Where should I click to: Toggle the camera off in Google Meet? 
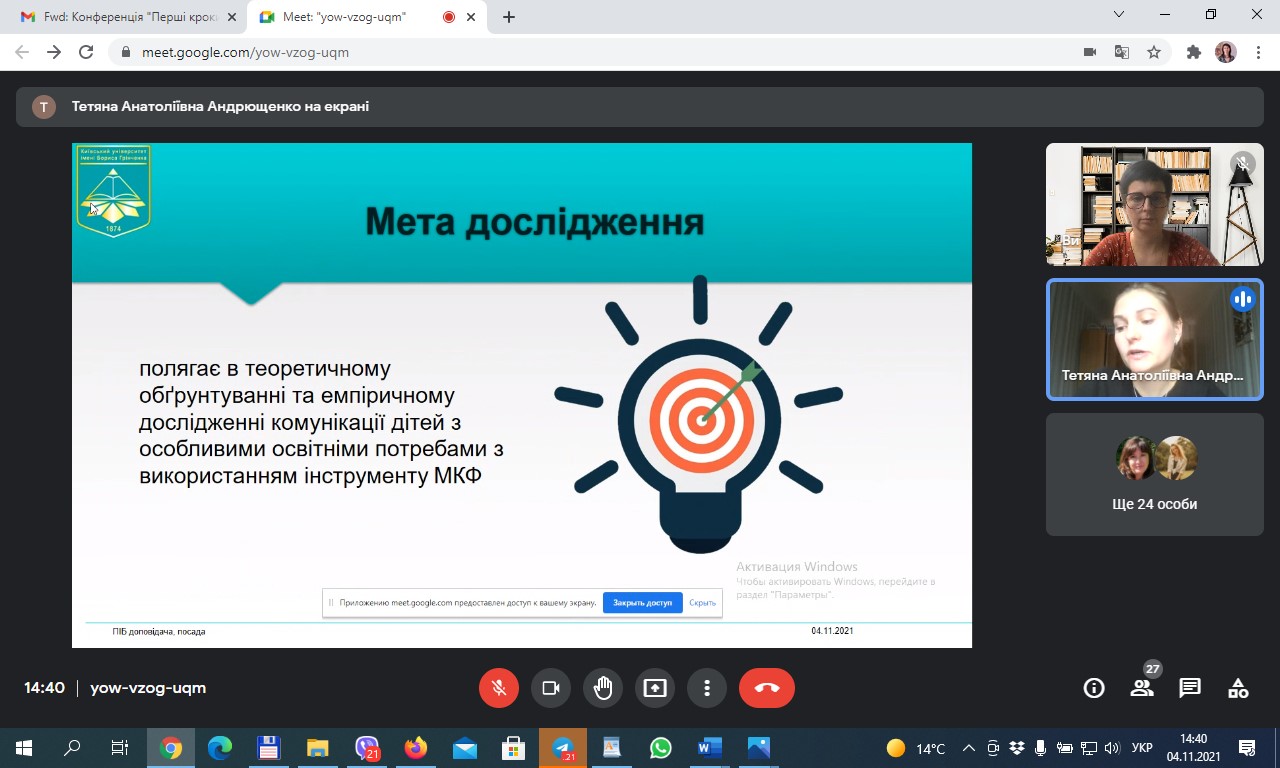[x=551, y=687]
